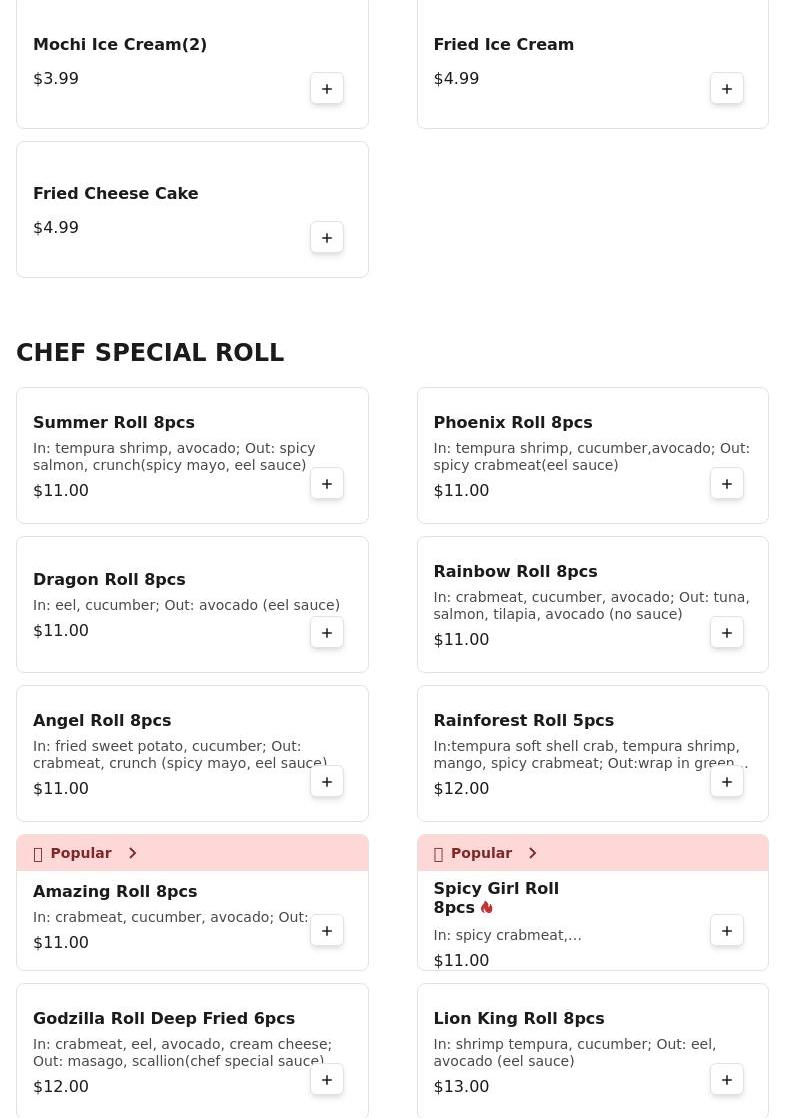Image resolution: width=785 pixels, height=1118 pixels.
Task: Expand Popular chevron above Spicy Girl Roll
Action: (532, 853)
